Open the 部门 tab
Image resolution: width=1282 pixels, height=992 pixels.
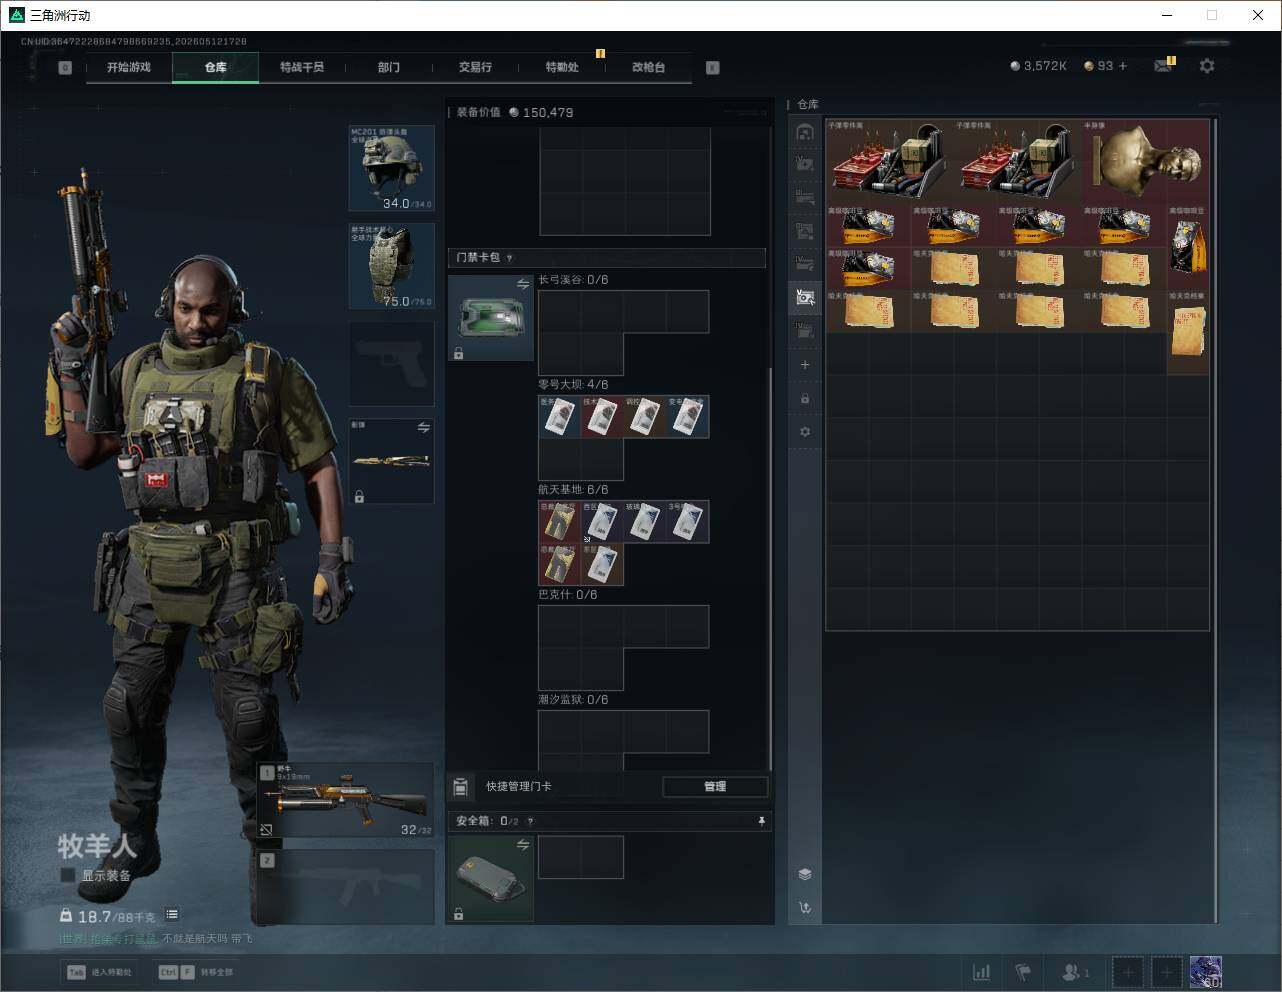[x=389, y=67]
